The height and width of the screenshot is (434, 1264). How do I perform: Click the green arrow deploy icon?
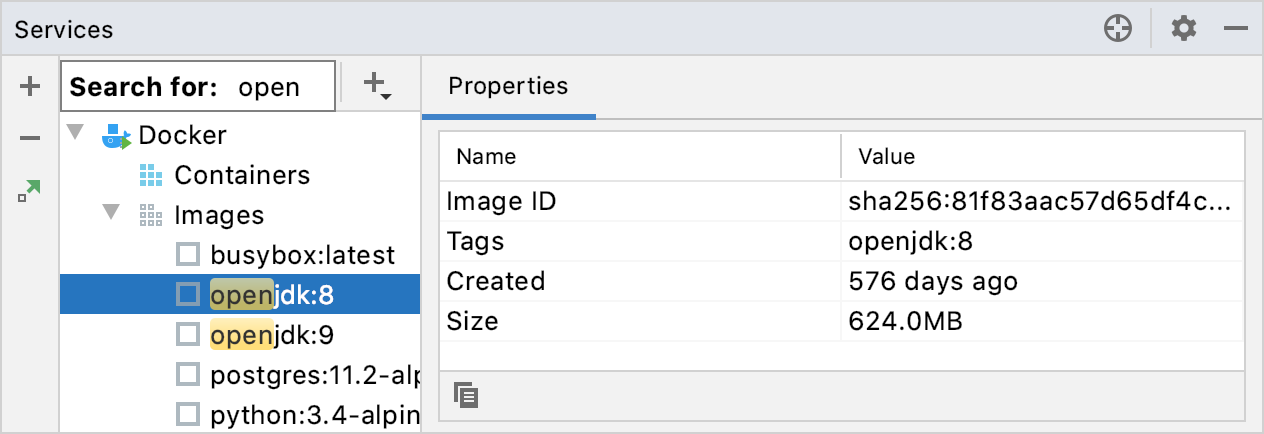29,190
